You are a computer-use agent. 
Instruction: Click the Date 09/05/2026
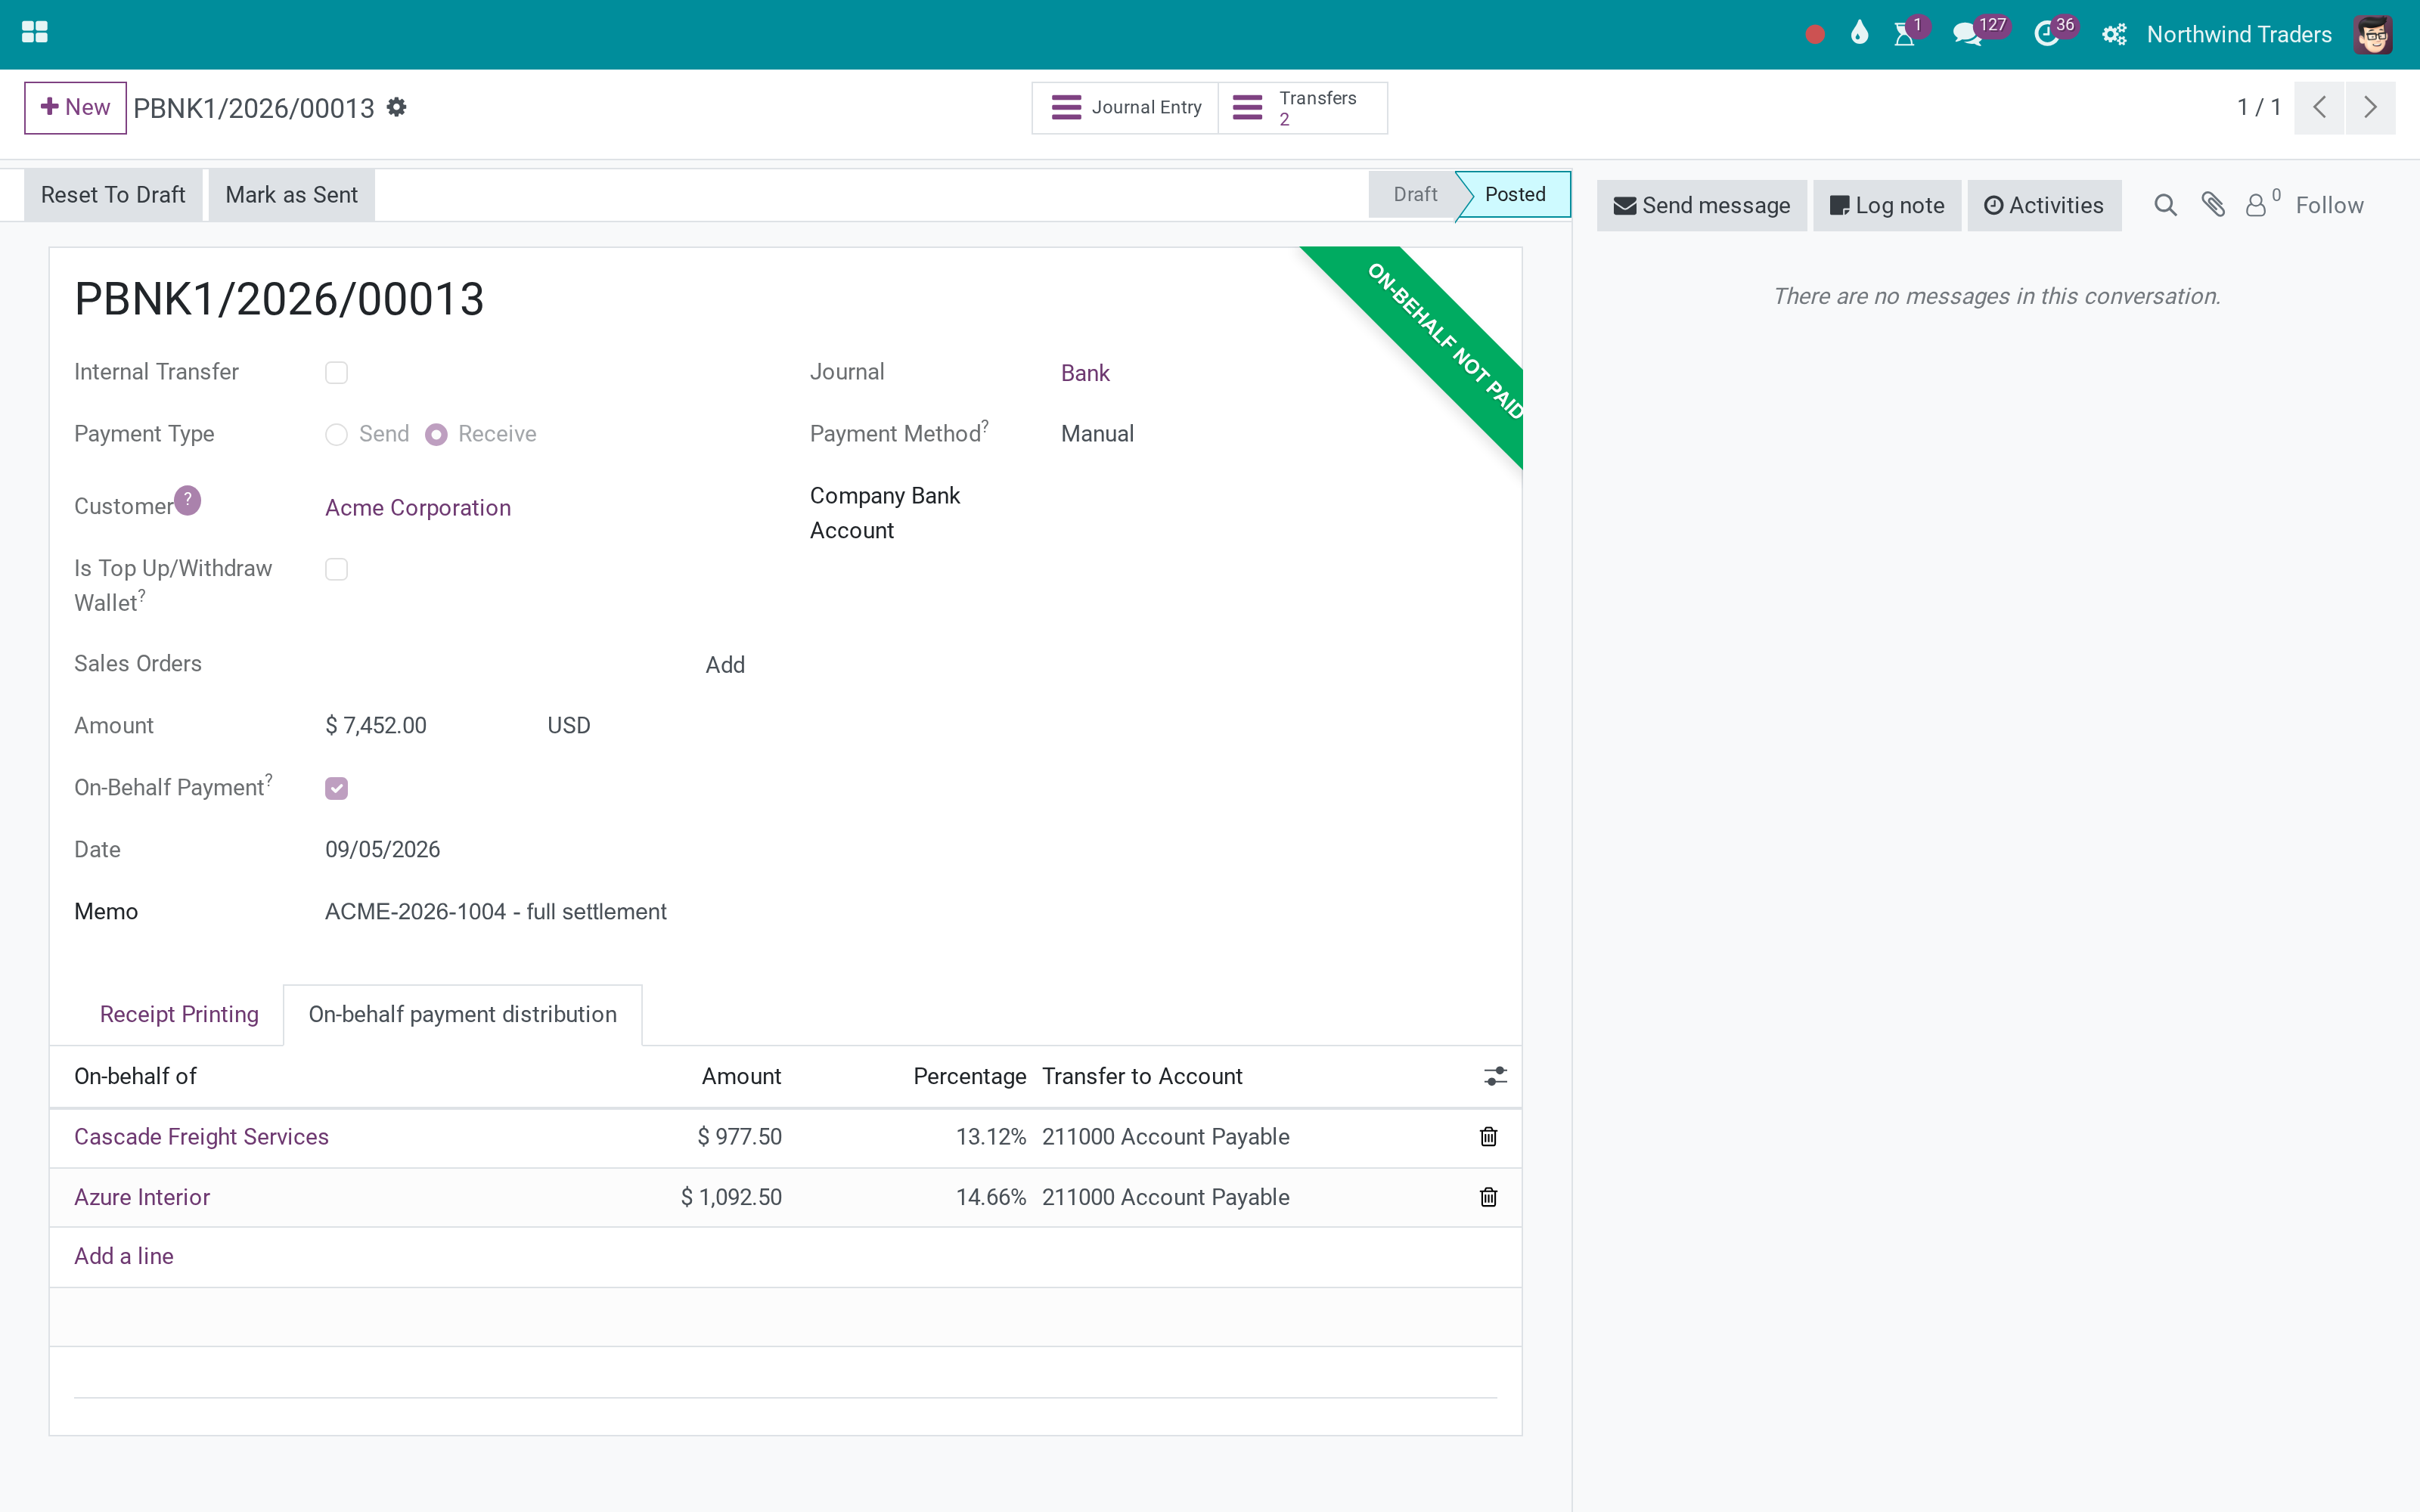coord(383,850)
